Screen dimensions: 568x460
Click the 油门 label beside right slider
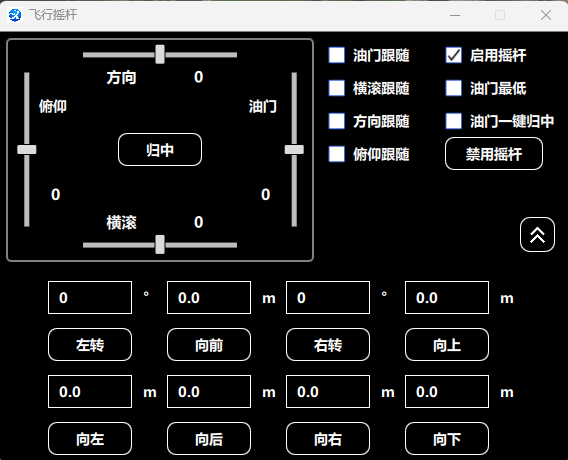click(x=263, y=106)
